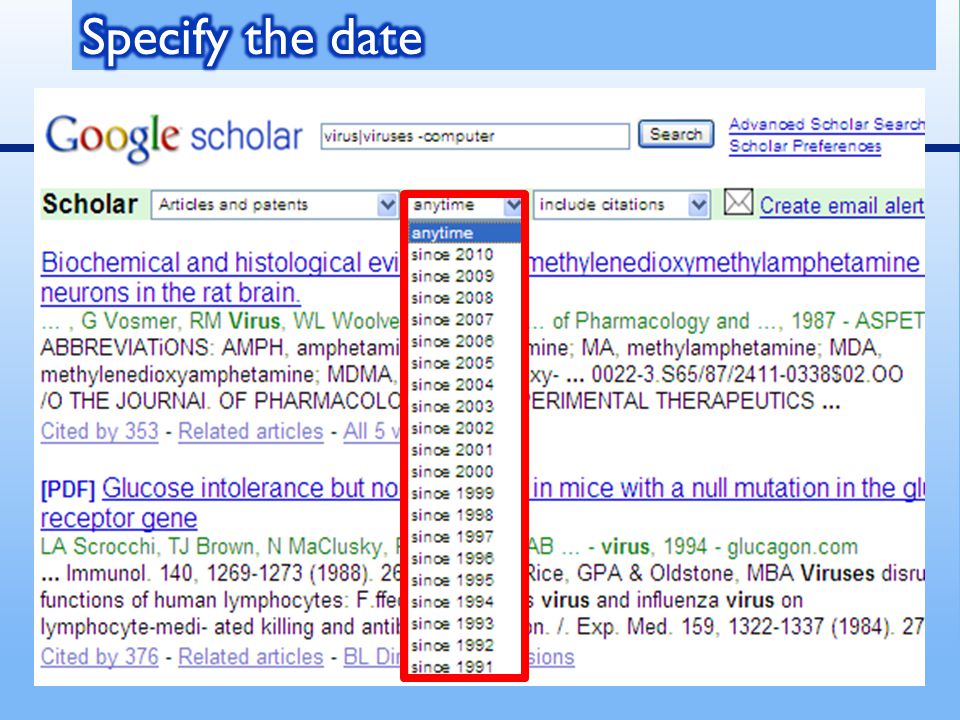
Task: Click the All 5 versions link
Action: pos(372,432)
